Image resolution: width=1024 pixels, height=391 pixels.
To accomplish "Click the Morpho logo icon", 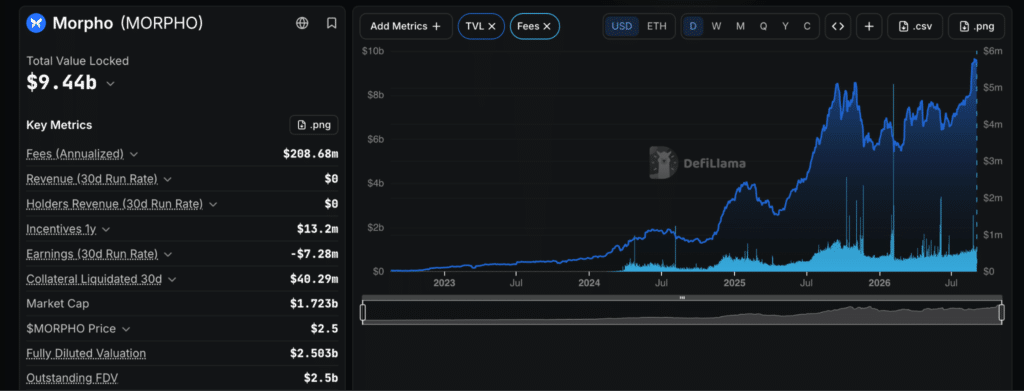I will [36, 23].
